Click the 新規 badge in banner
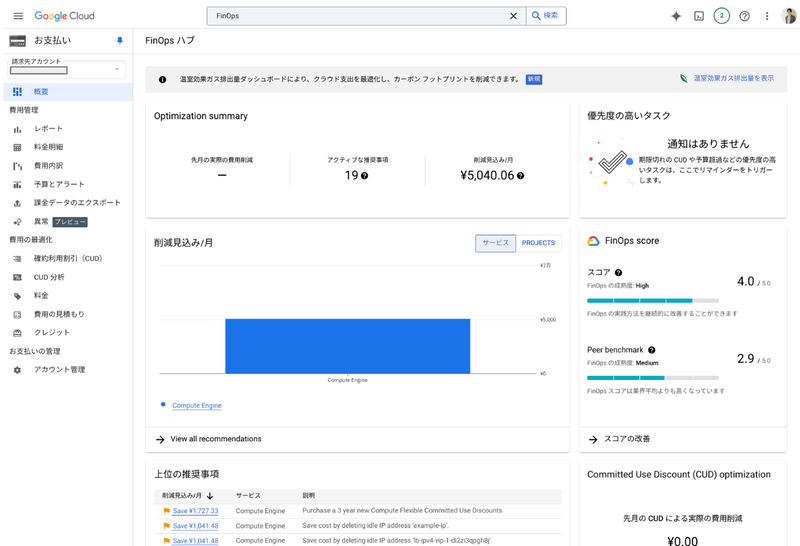Image resolution: width=800 pixels, height=546 pixels. [534, 79]
